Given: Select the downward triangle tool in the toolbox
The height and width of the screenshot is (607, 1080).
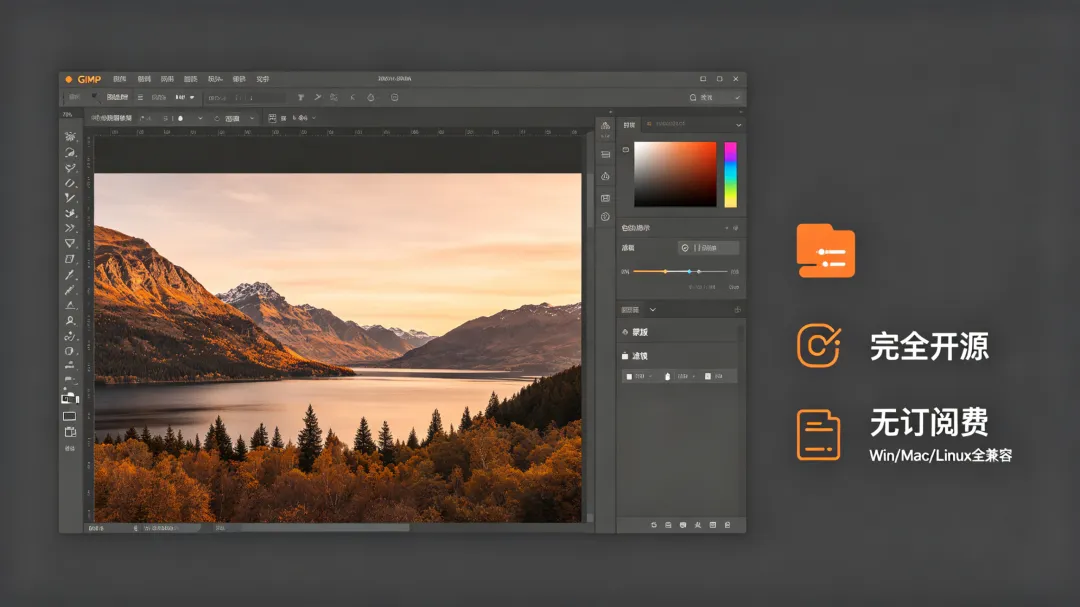Looking at the screenshot, I should (x=70, y=243).
